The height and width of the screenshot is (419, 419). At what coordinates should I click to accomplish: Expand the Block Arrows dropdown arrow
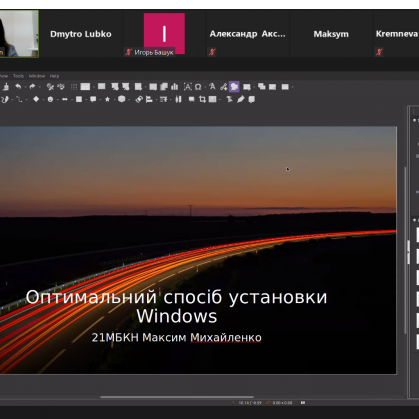[72, 99]
